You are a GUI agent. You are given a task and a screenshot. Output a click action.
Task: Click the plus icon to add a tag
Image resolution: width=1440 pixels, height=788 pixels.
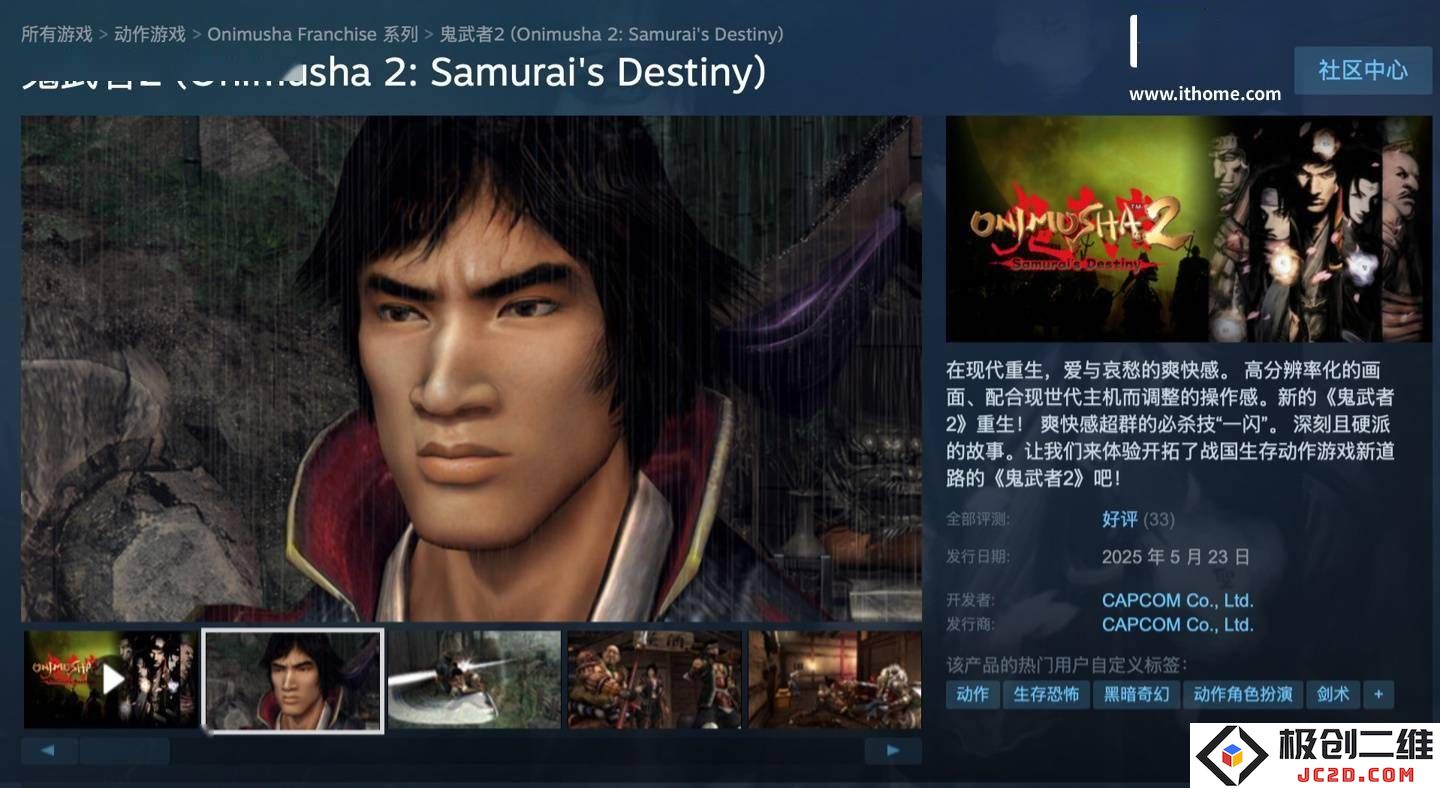[1378, 694]
